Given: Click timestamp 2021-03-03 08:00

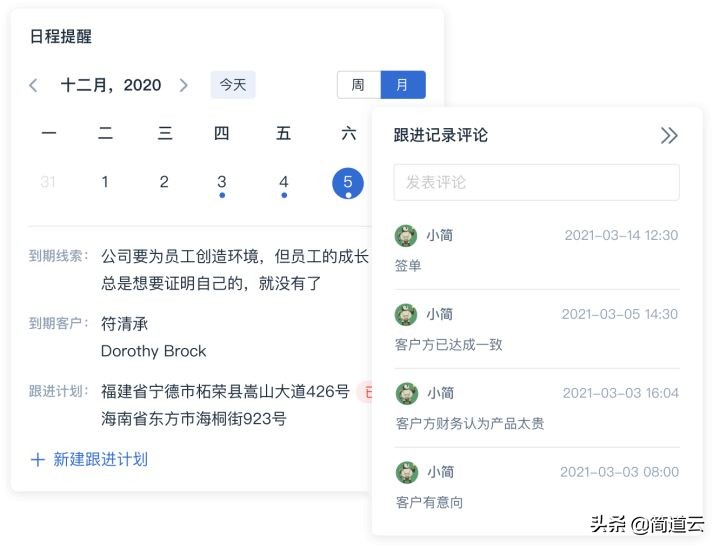Looking at the screenshot, I should coord(619,472).
